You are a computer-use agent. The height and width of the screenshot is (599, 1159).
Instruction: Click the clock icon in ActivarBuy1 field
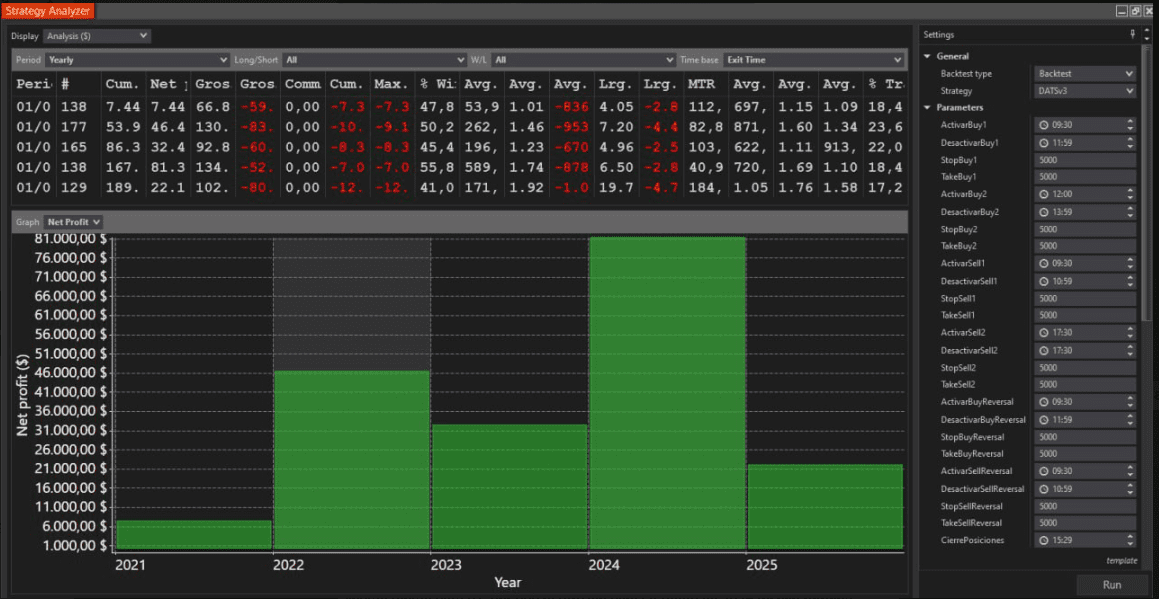1044,125
